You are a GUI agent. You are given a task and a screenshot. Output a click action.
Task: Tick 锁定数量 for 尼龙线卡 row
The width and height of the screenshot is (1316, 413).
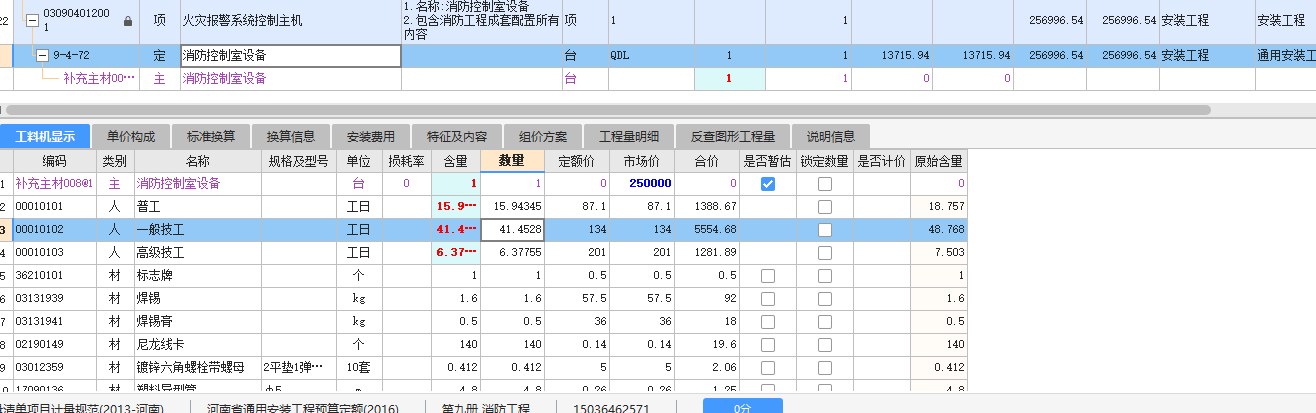click(x=825, y=345)
